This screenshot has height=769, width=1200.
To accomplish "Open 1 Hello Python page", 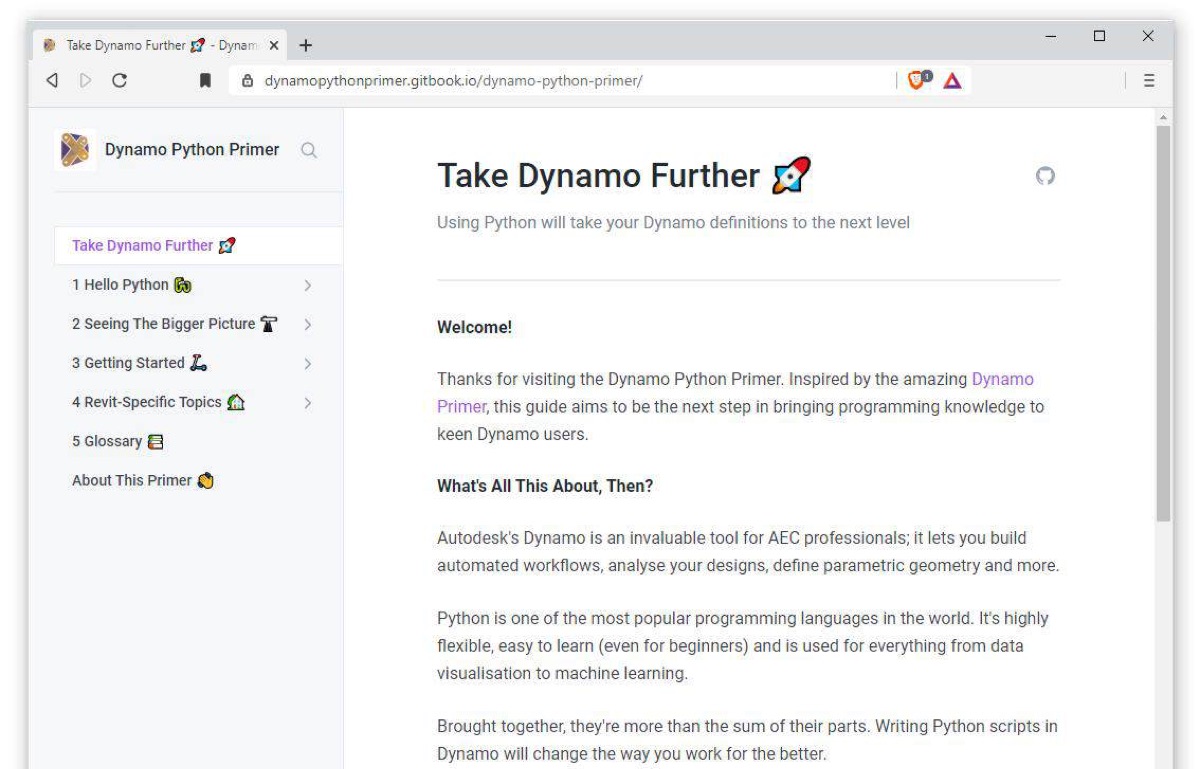I will 131,285.
